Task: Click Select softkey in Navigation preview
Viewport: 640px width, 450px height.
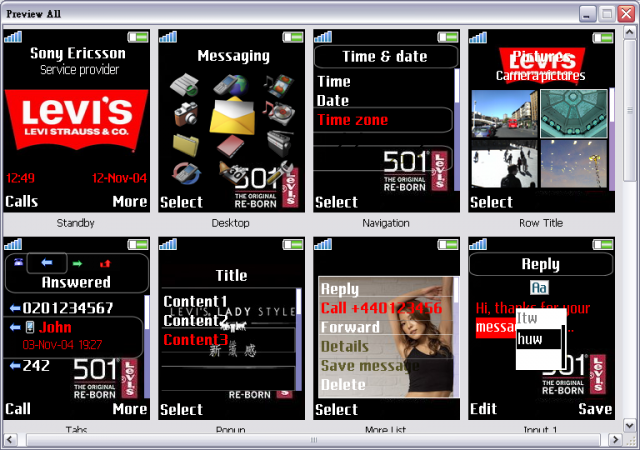Action: coord(336,202)
